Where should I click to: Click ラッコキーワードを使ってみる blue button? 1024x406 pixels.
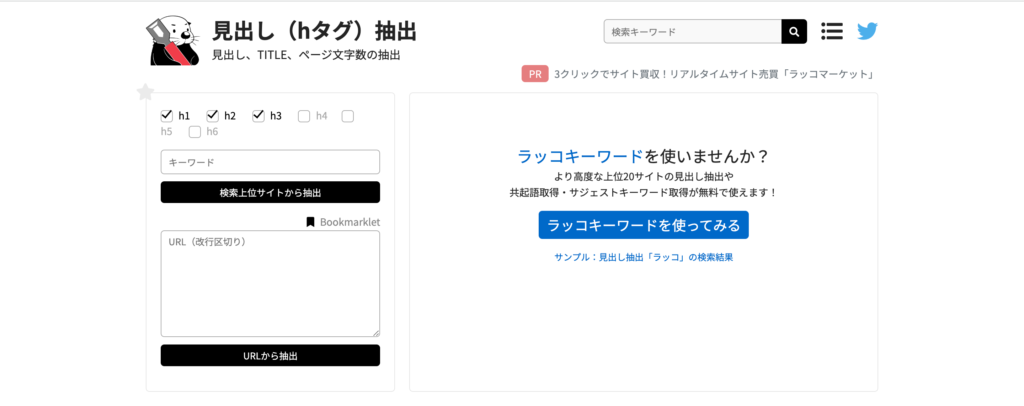[x=644, y=225]
